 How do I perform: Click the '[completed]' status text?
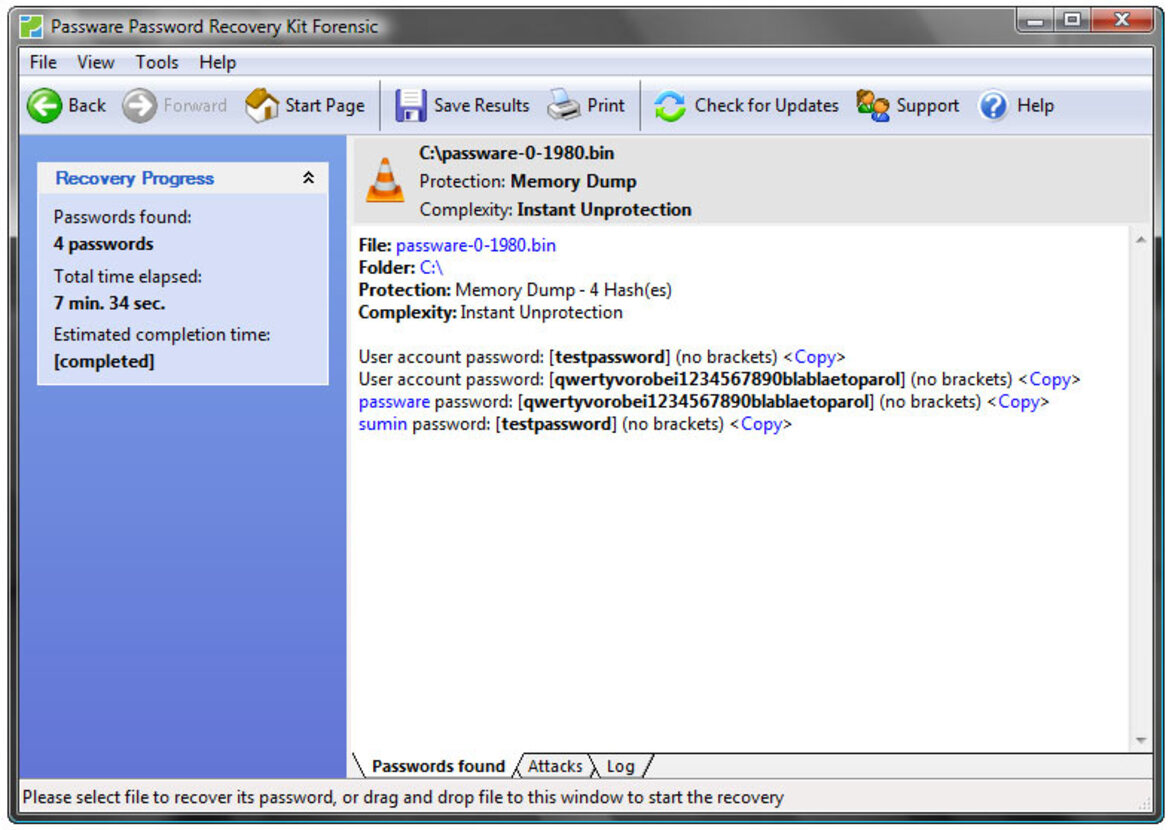click(104, 362)
